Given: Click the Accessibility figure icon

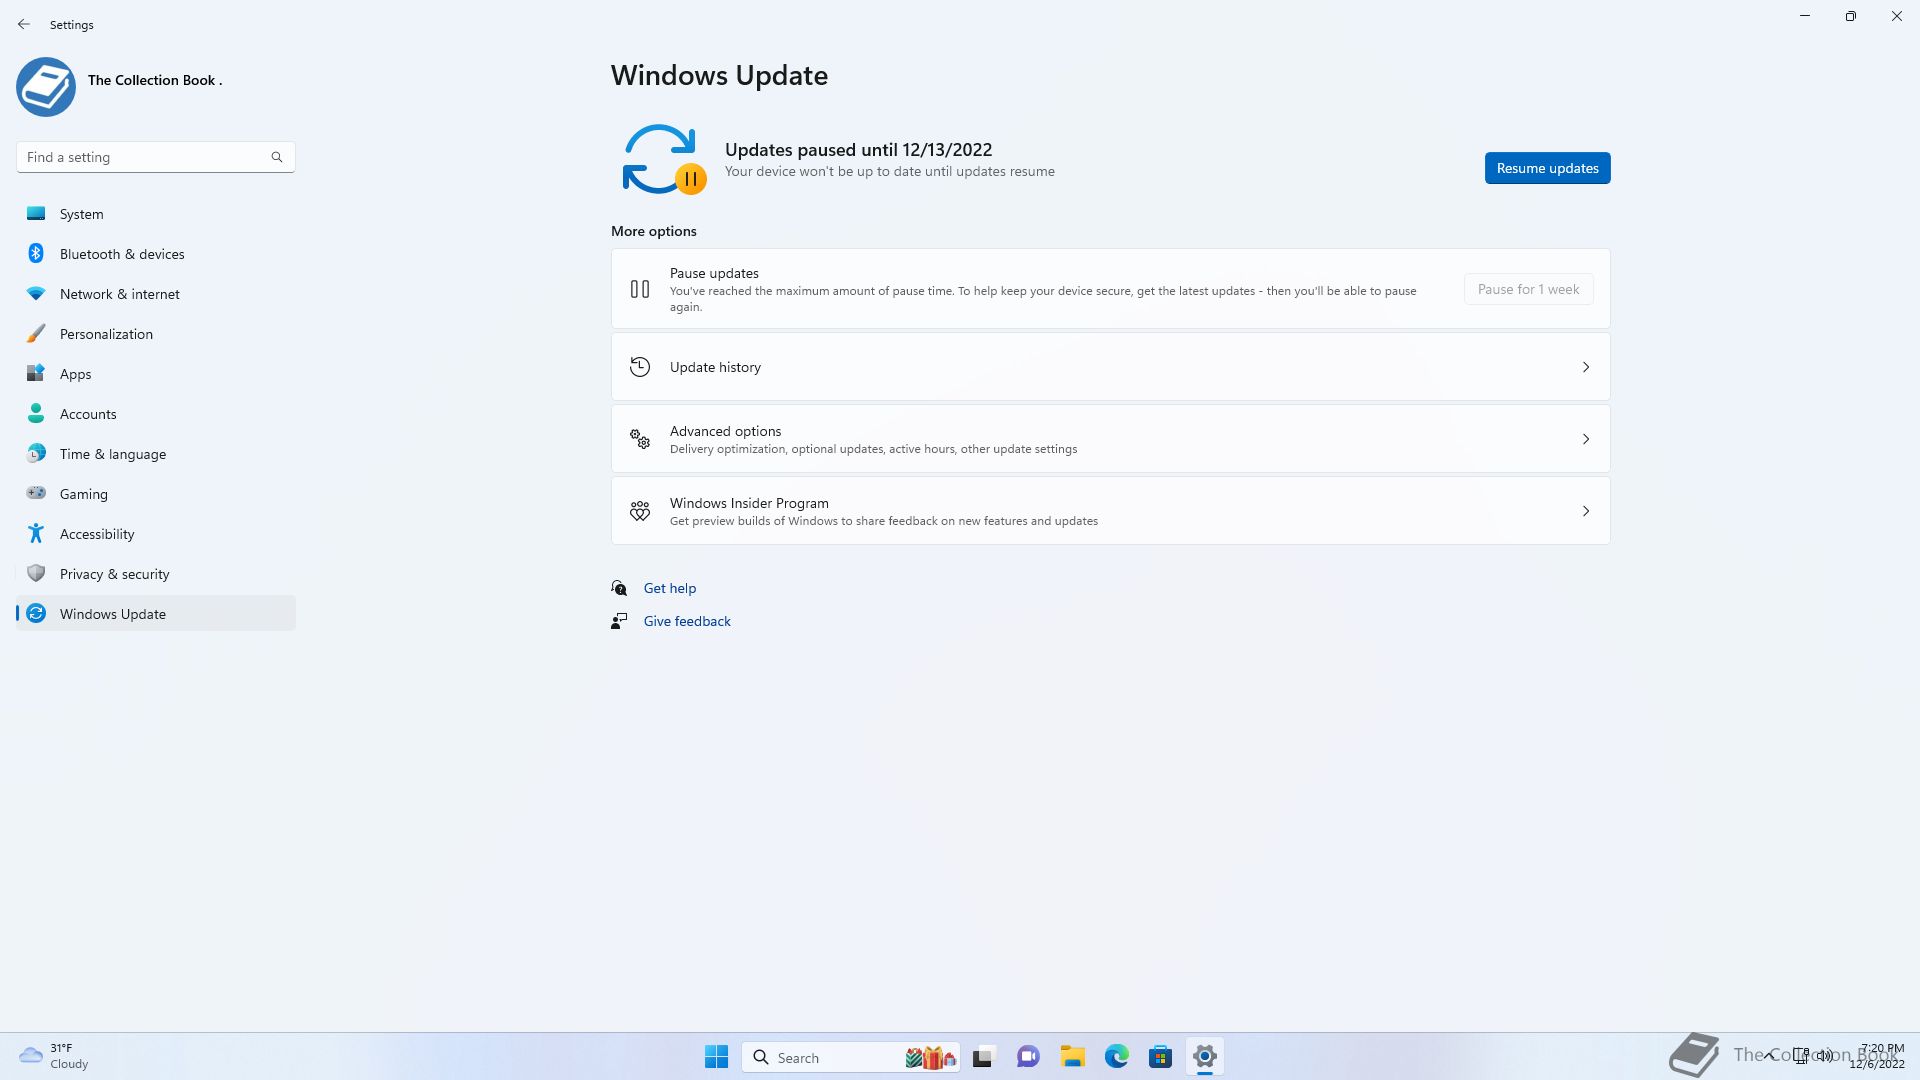Looking at the screenshot, I should tap(36, 534).
